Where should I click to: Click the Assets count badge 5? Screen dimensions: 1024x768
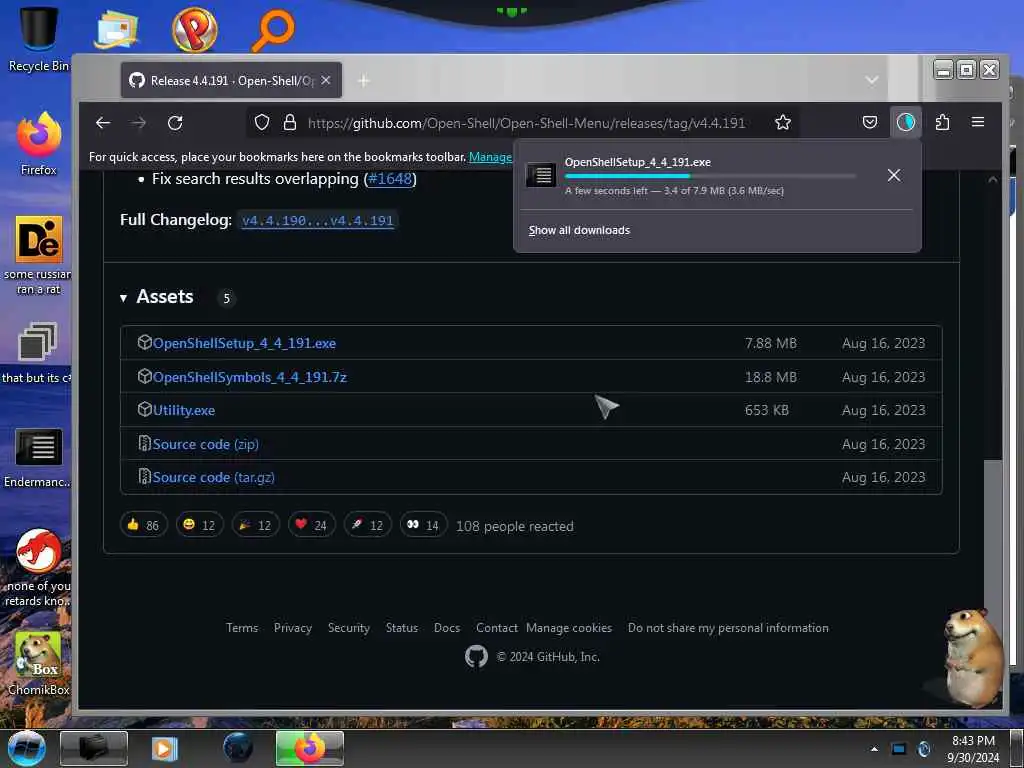[x=227, y=298]
